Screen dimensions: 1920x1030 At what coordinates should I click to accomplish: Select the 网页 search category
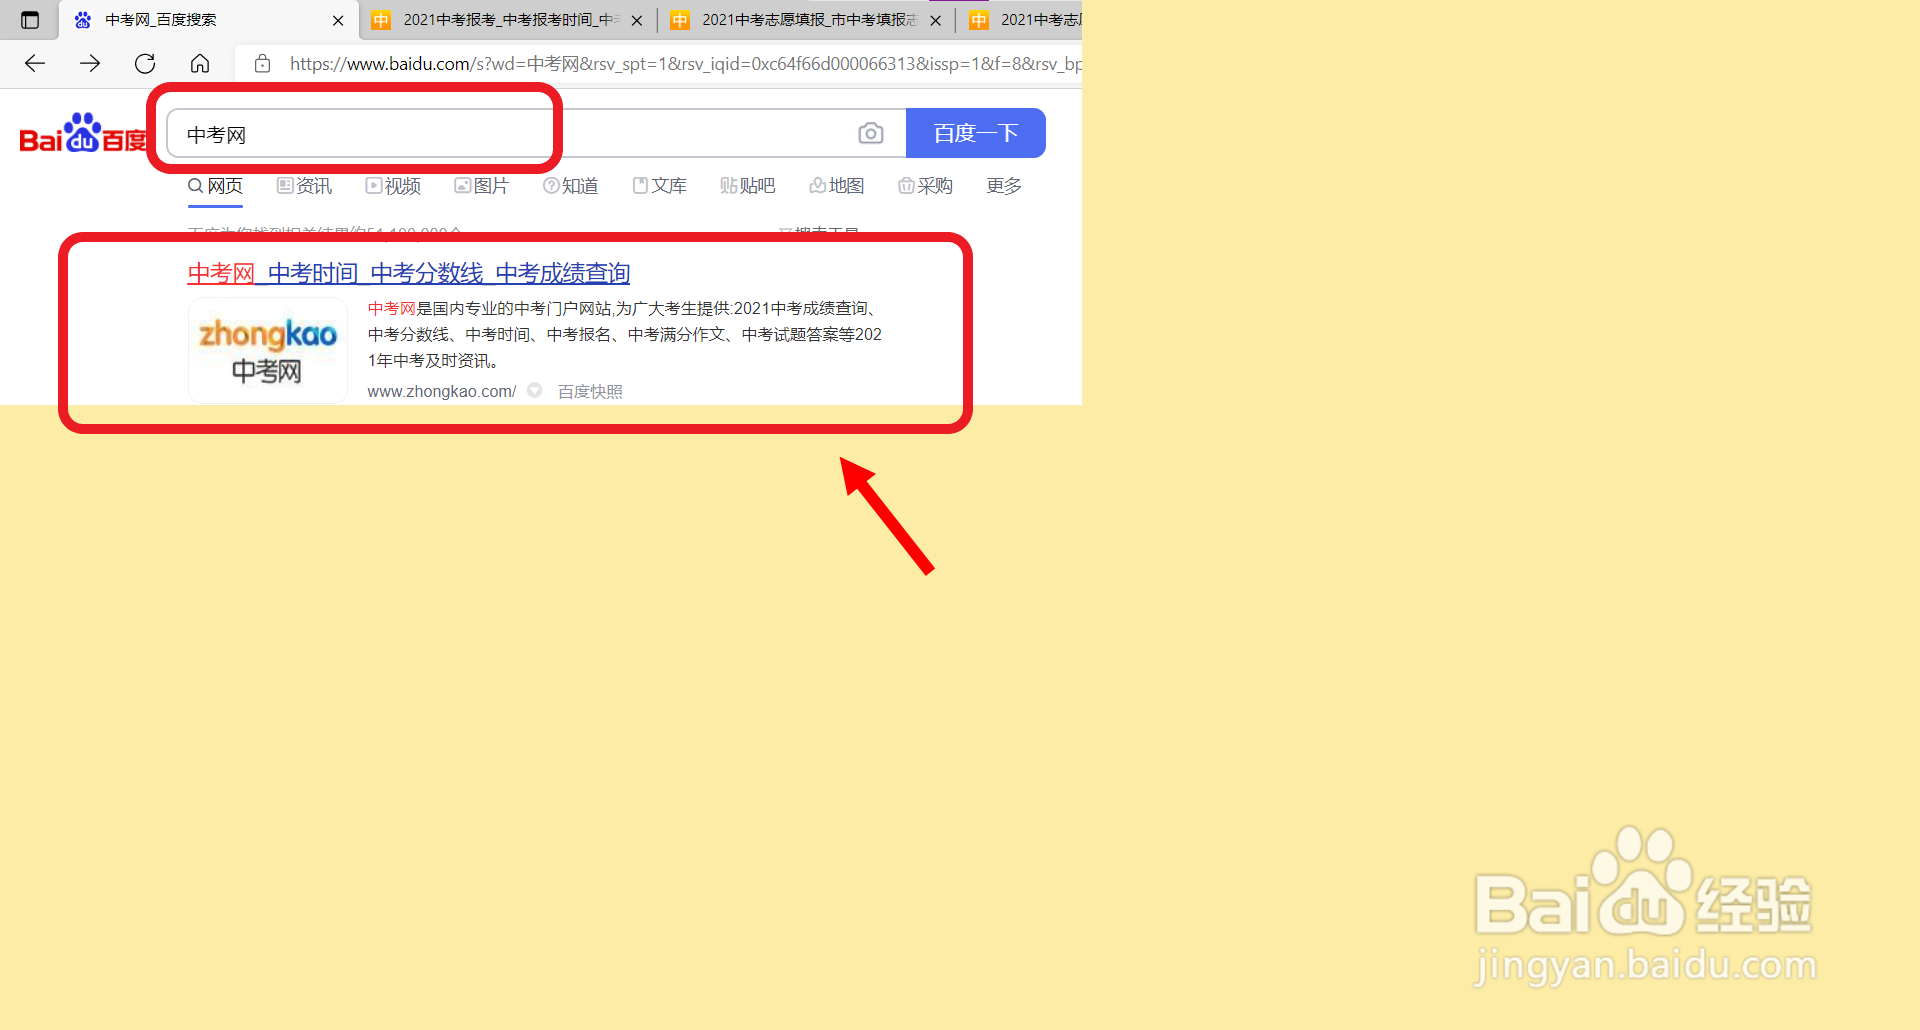point(216,186)
